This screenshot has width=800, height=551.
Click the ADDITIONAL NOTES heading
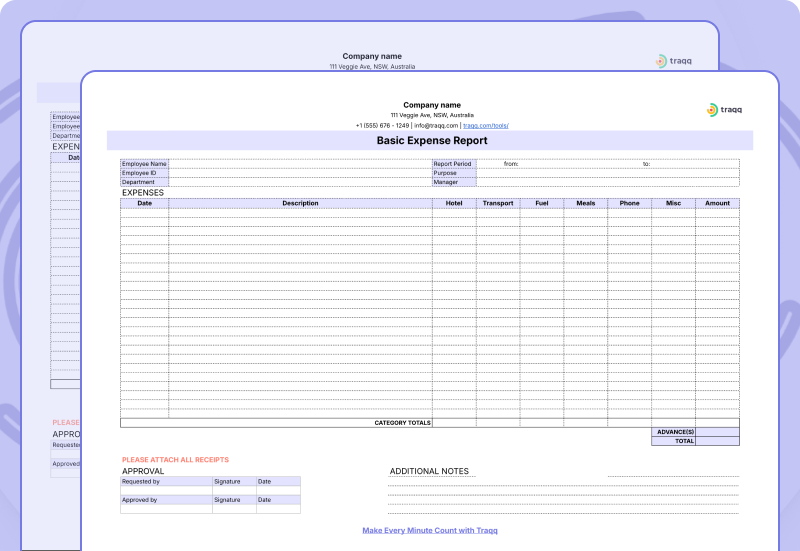tap(429, 471)
